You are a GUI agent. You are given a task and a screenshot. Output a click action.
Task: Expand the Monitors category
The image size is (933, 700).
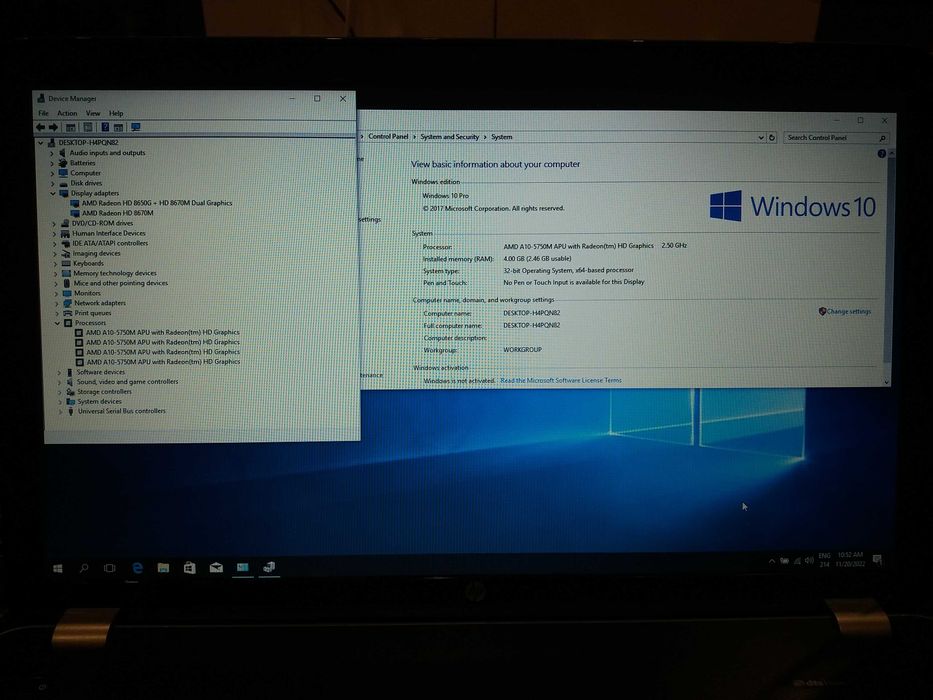coord(57,293)
